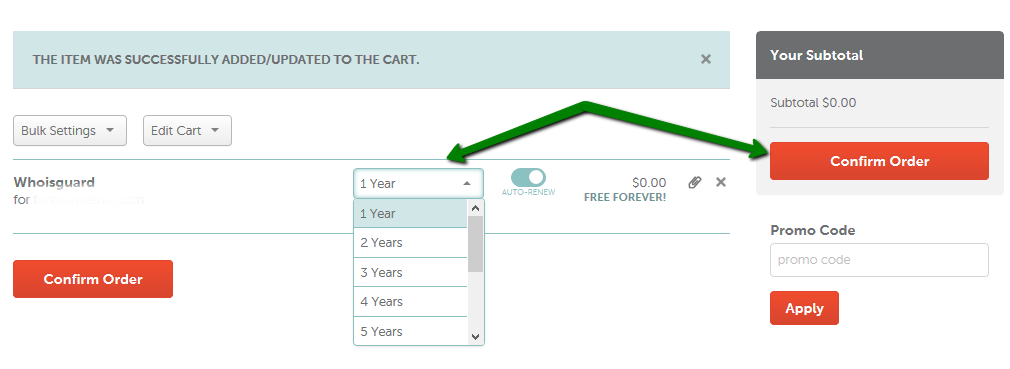Image resolution: width=1010 pixels, height=369 pixels.
Task: Click the dropdown list scroll up arrow
Action: click(x=475, y=208)
